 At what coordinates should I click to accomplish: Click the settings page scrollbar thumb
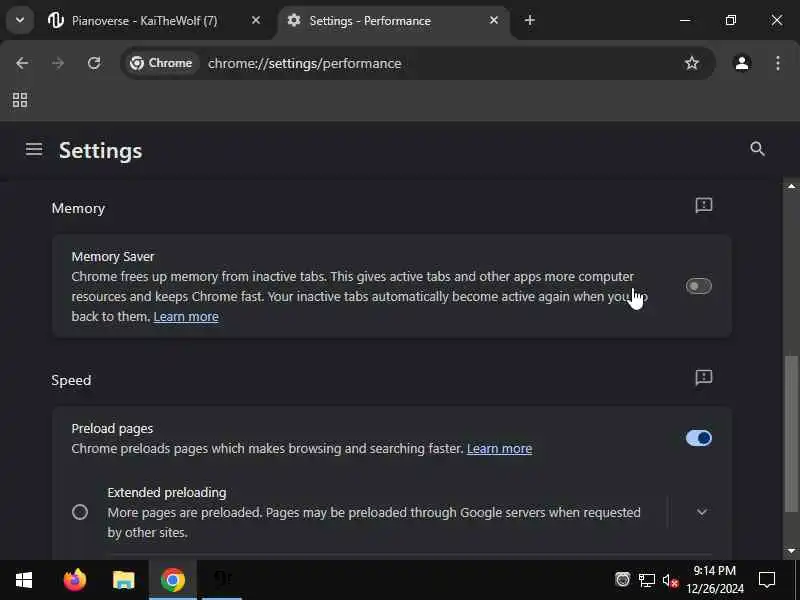[791, 434]
